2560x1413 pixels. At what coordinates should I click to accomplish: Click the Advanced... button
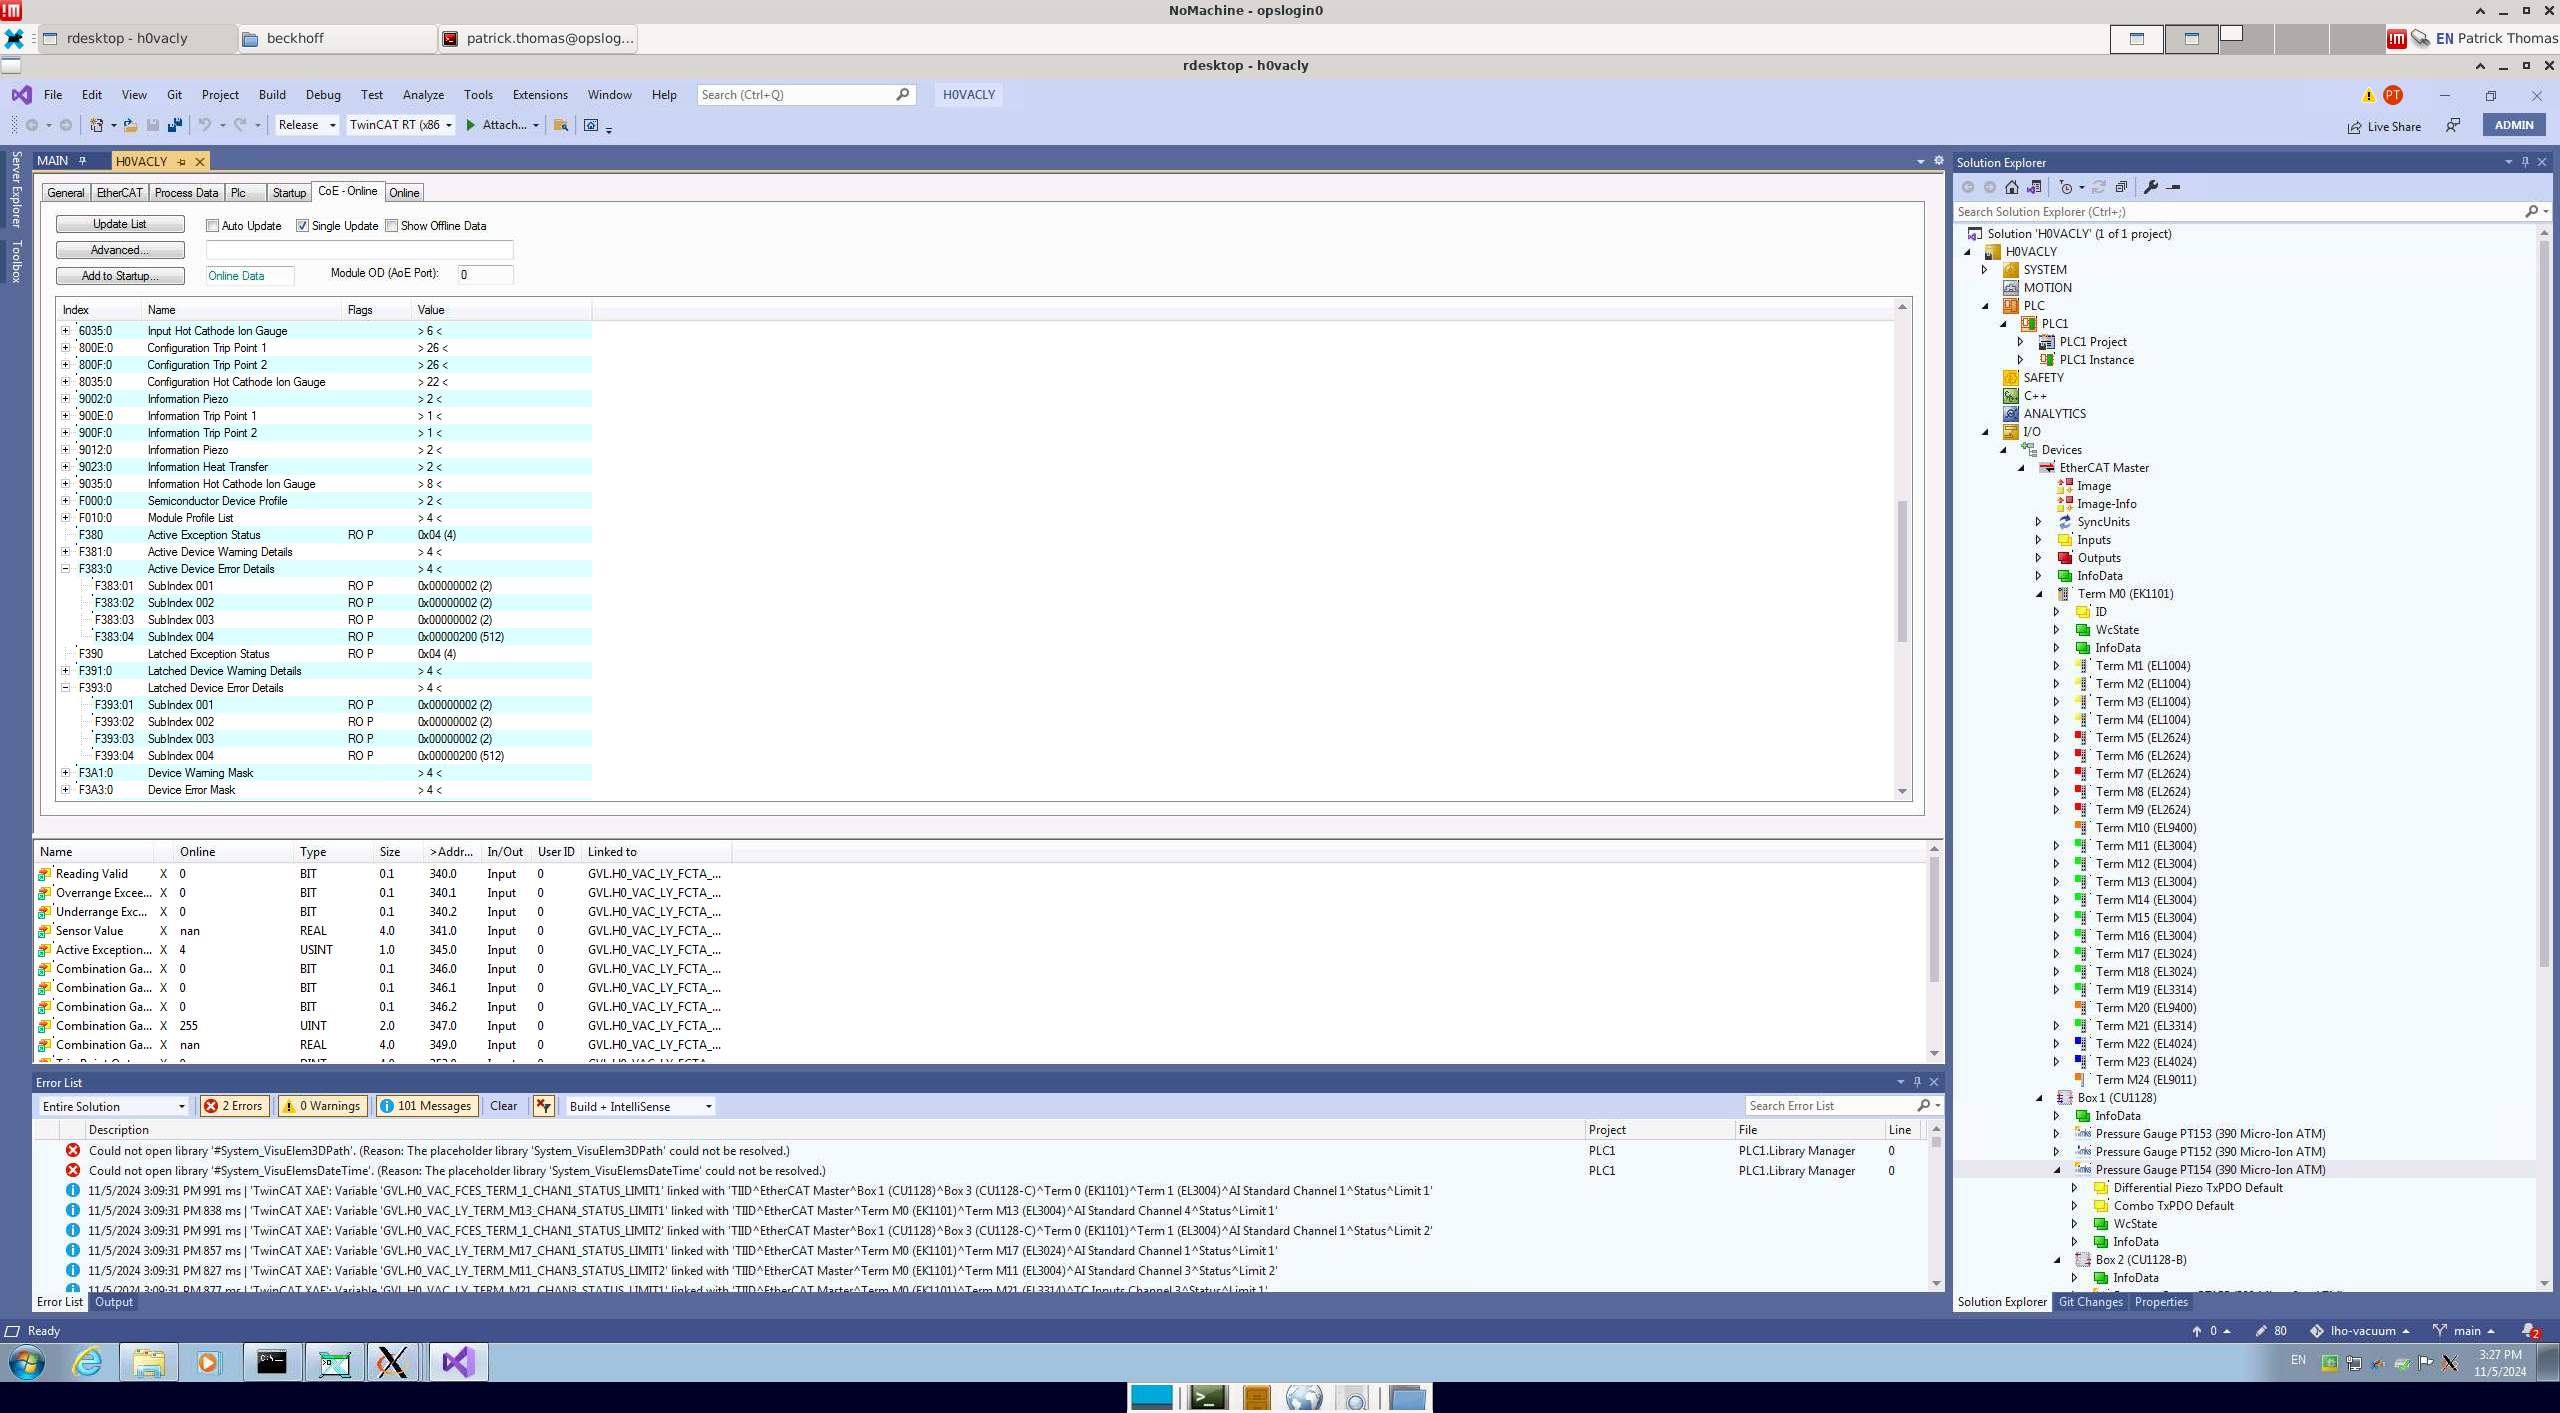click(x=120, y=250)
